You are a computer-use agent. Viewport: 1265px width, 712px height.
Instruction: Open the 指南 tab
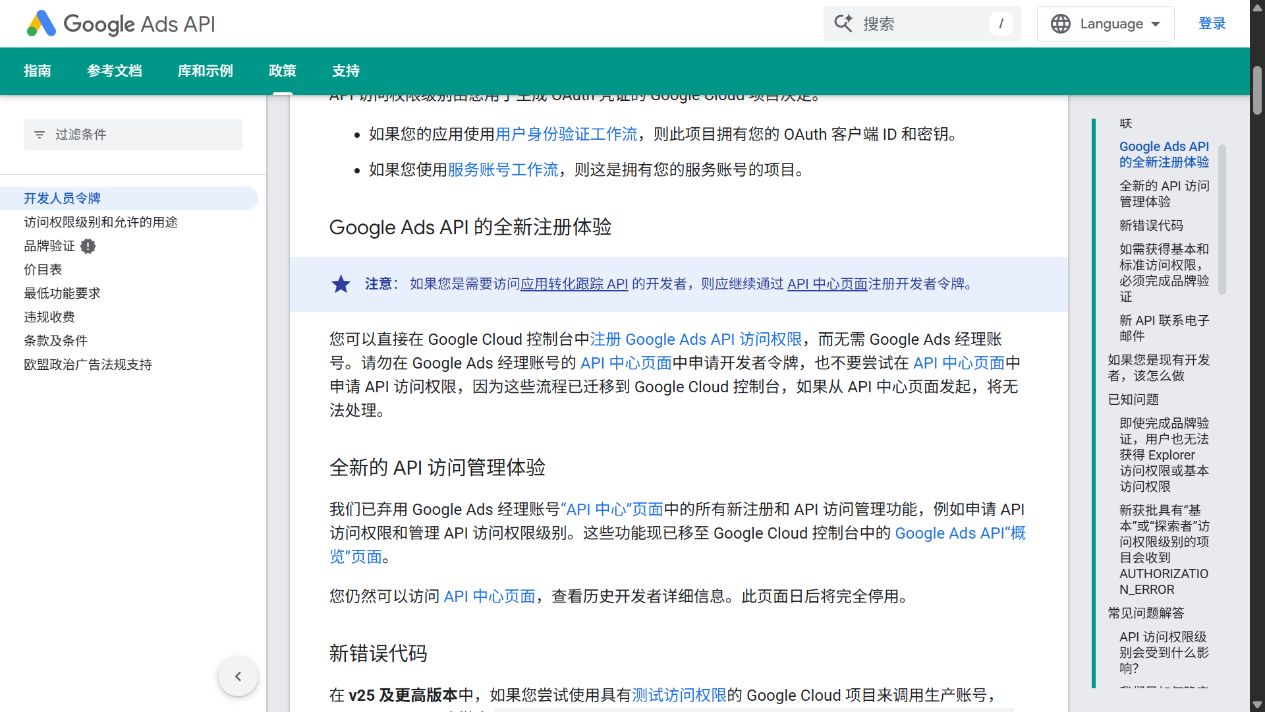[x=38, y=71]
